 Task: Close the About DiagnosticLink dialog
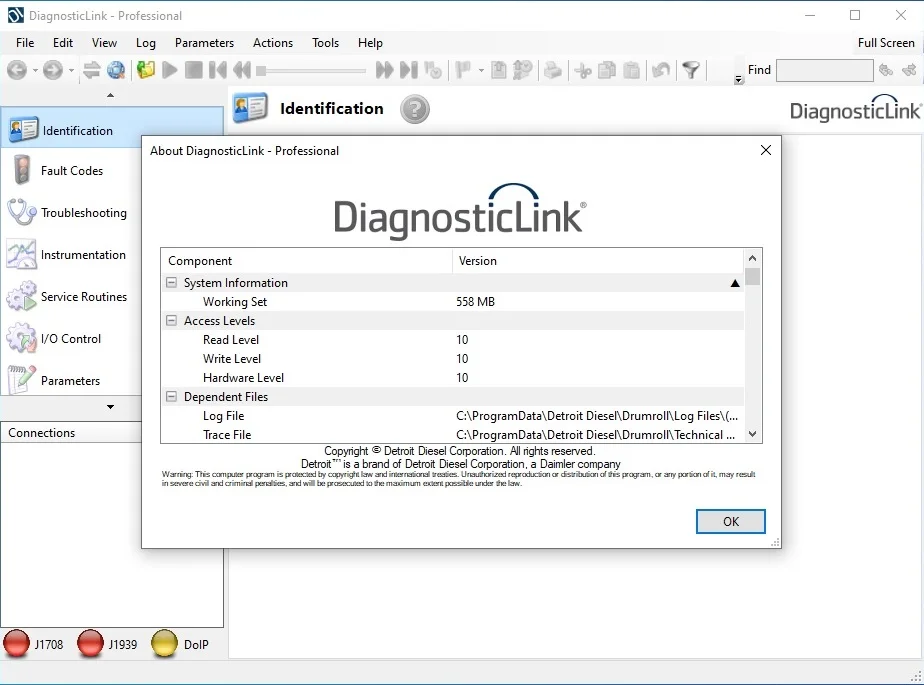tap(765, 150)
